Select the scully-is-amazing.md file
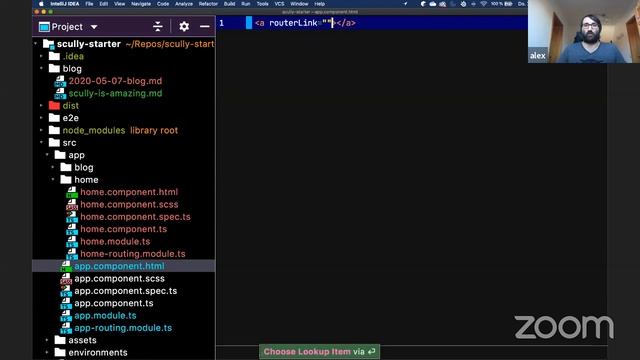This screenshot has width=640, height=360. 115,93
